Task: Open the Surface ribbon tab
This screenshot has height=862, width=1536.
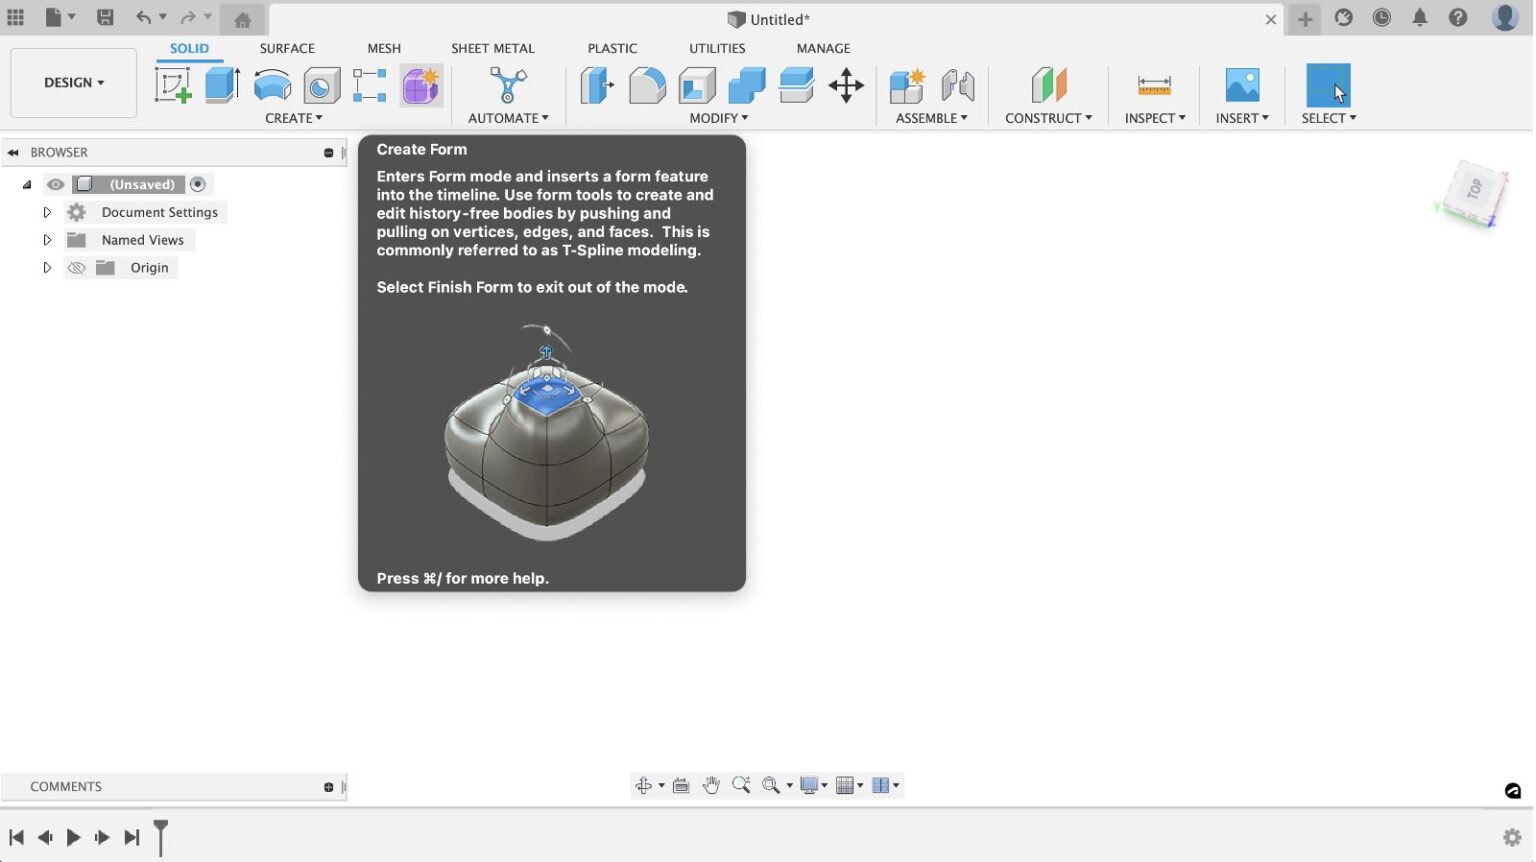Action: coord(287,48)
